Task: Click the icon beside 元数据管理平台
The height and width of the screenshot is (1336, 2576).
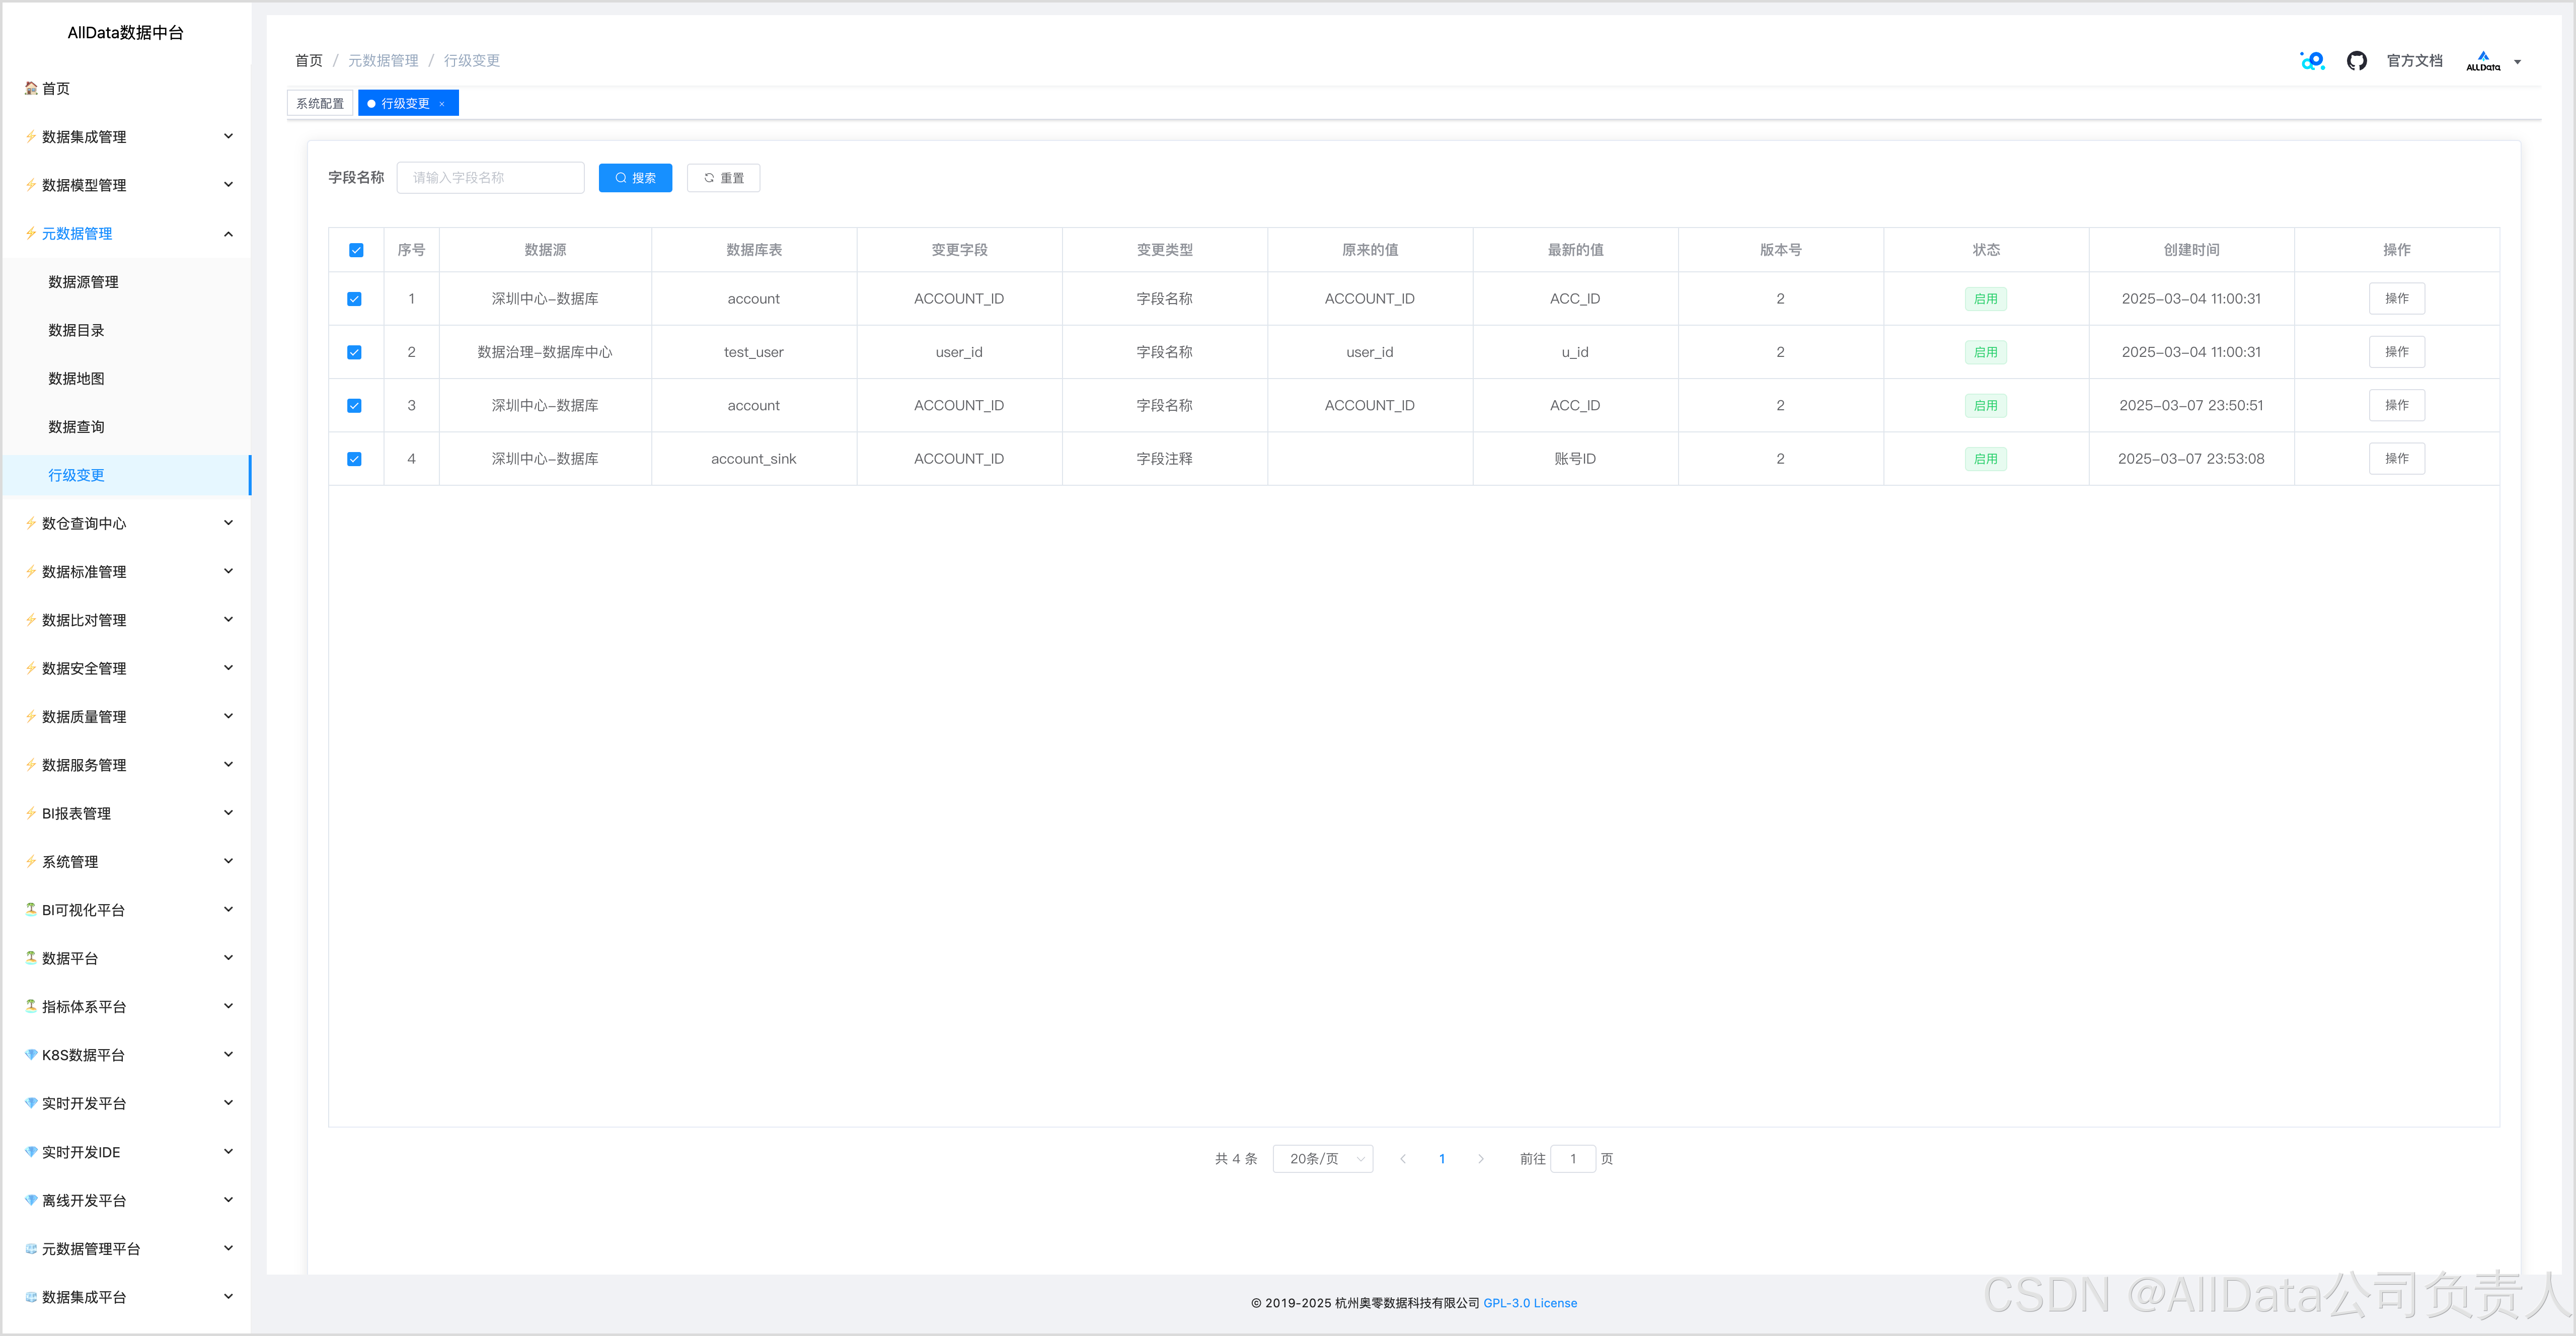Action: pyautogui.click(x=31, y=1249)
